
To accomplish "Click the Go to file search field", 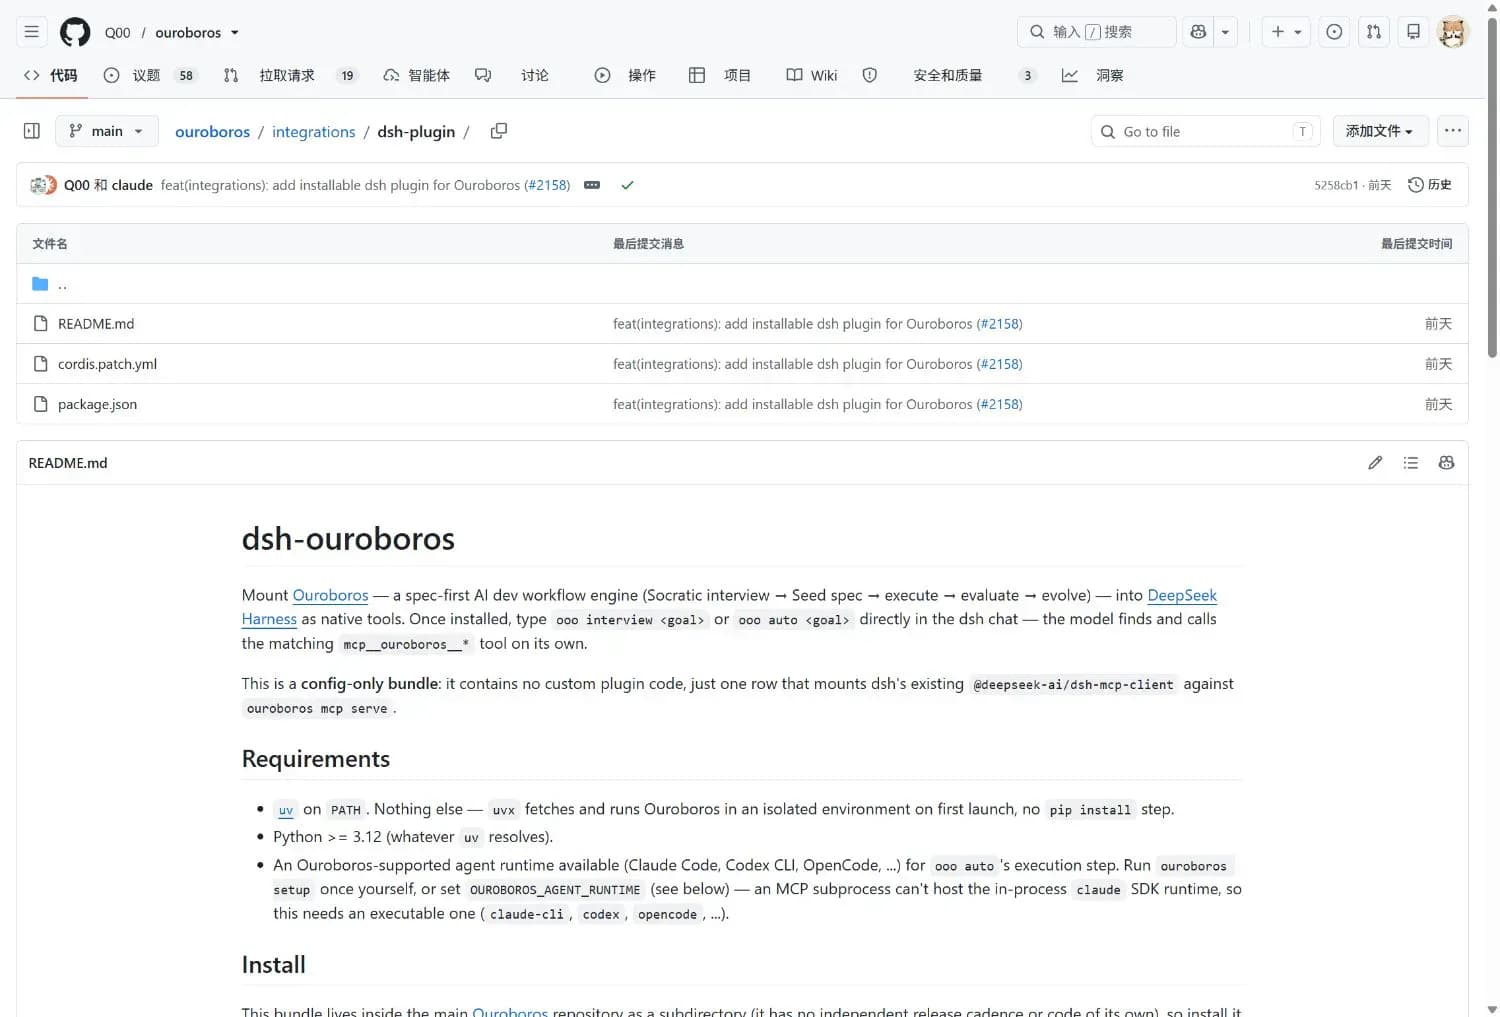I will 1205,131.
